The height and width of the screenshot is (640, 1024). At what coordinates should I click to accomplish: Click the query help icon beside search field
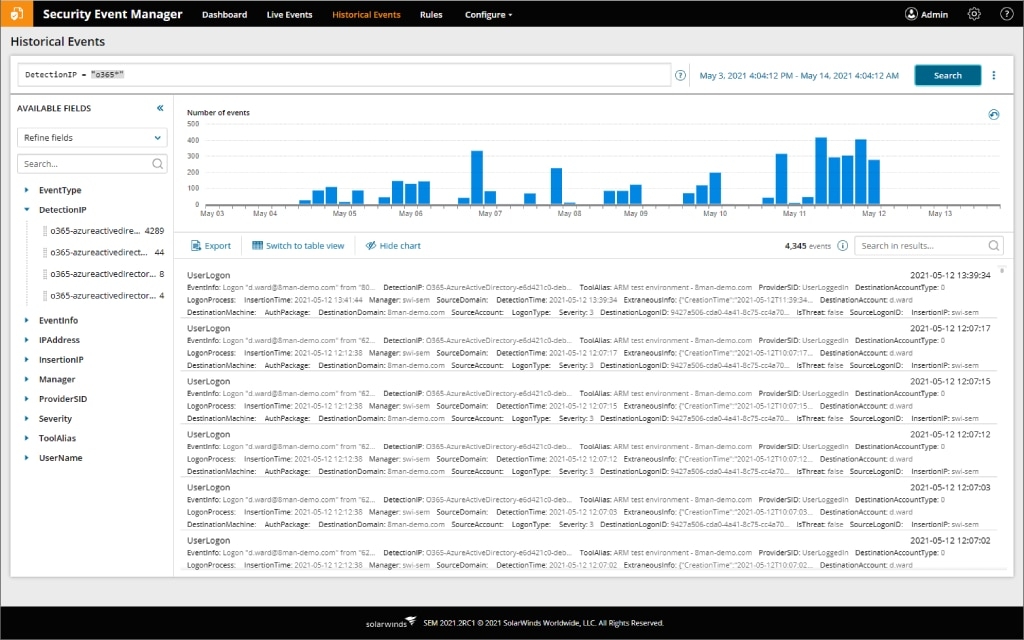pos(680,75)
